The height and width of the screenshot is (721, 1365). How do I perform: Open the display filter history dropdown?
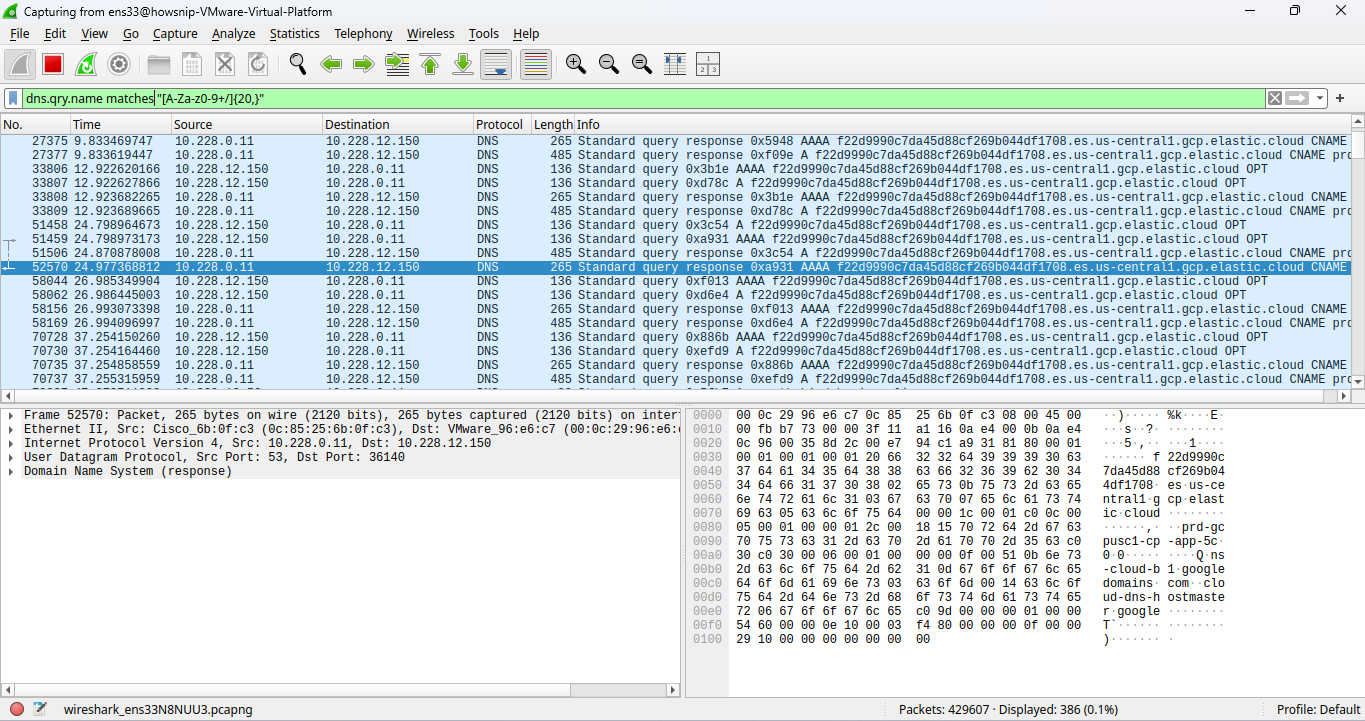click(1320, 98)
